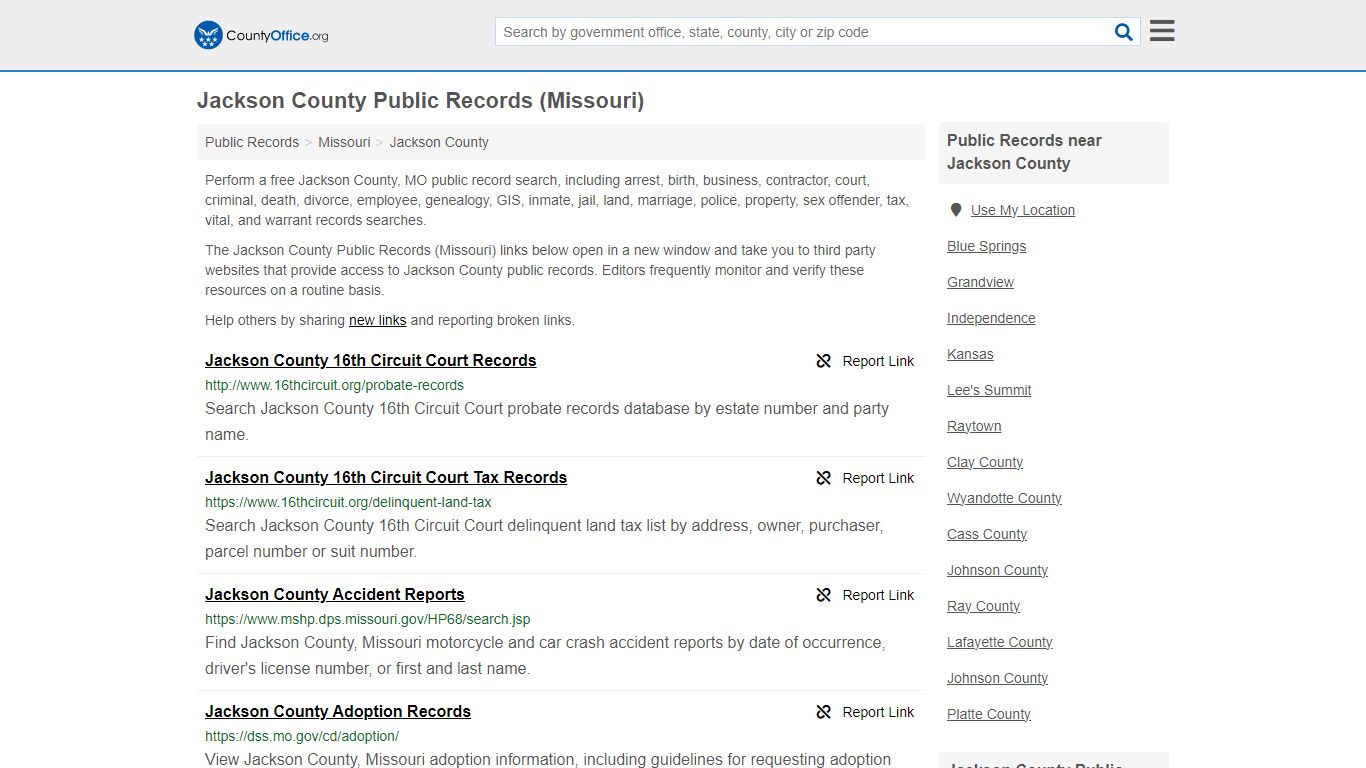Select Clay County in sidebar
The image size is (1366, 768).
(x=985, y=462)
